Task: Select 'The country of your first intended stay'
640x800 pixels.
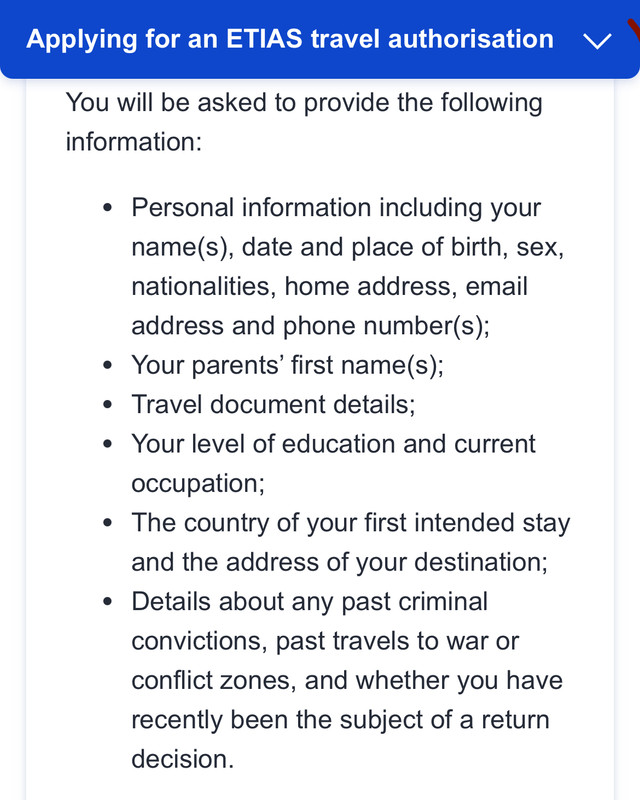Action: [x=351, y=523]
